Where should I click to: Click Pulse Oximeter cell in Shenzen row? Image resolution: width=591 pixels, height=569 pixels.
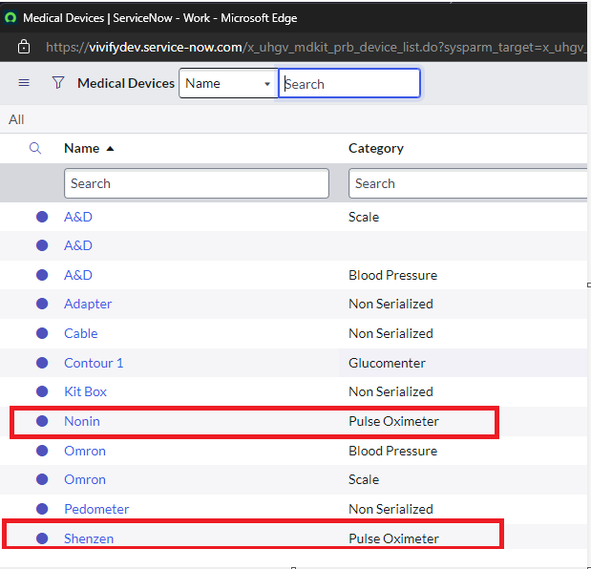tap(393, 538)
